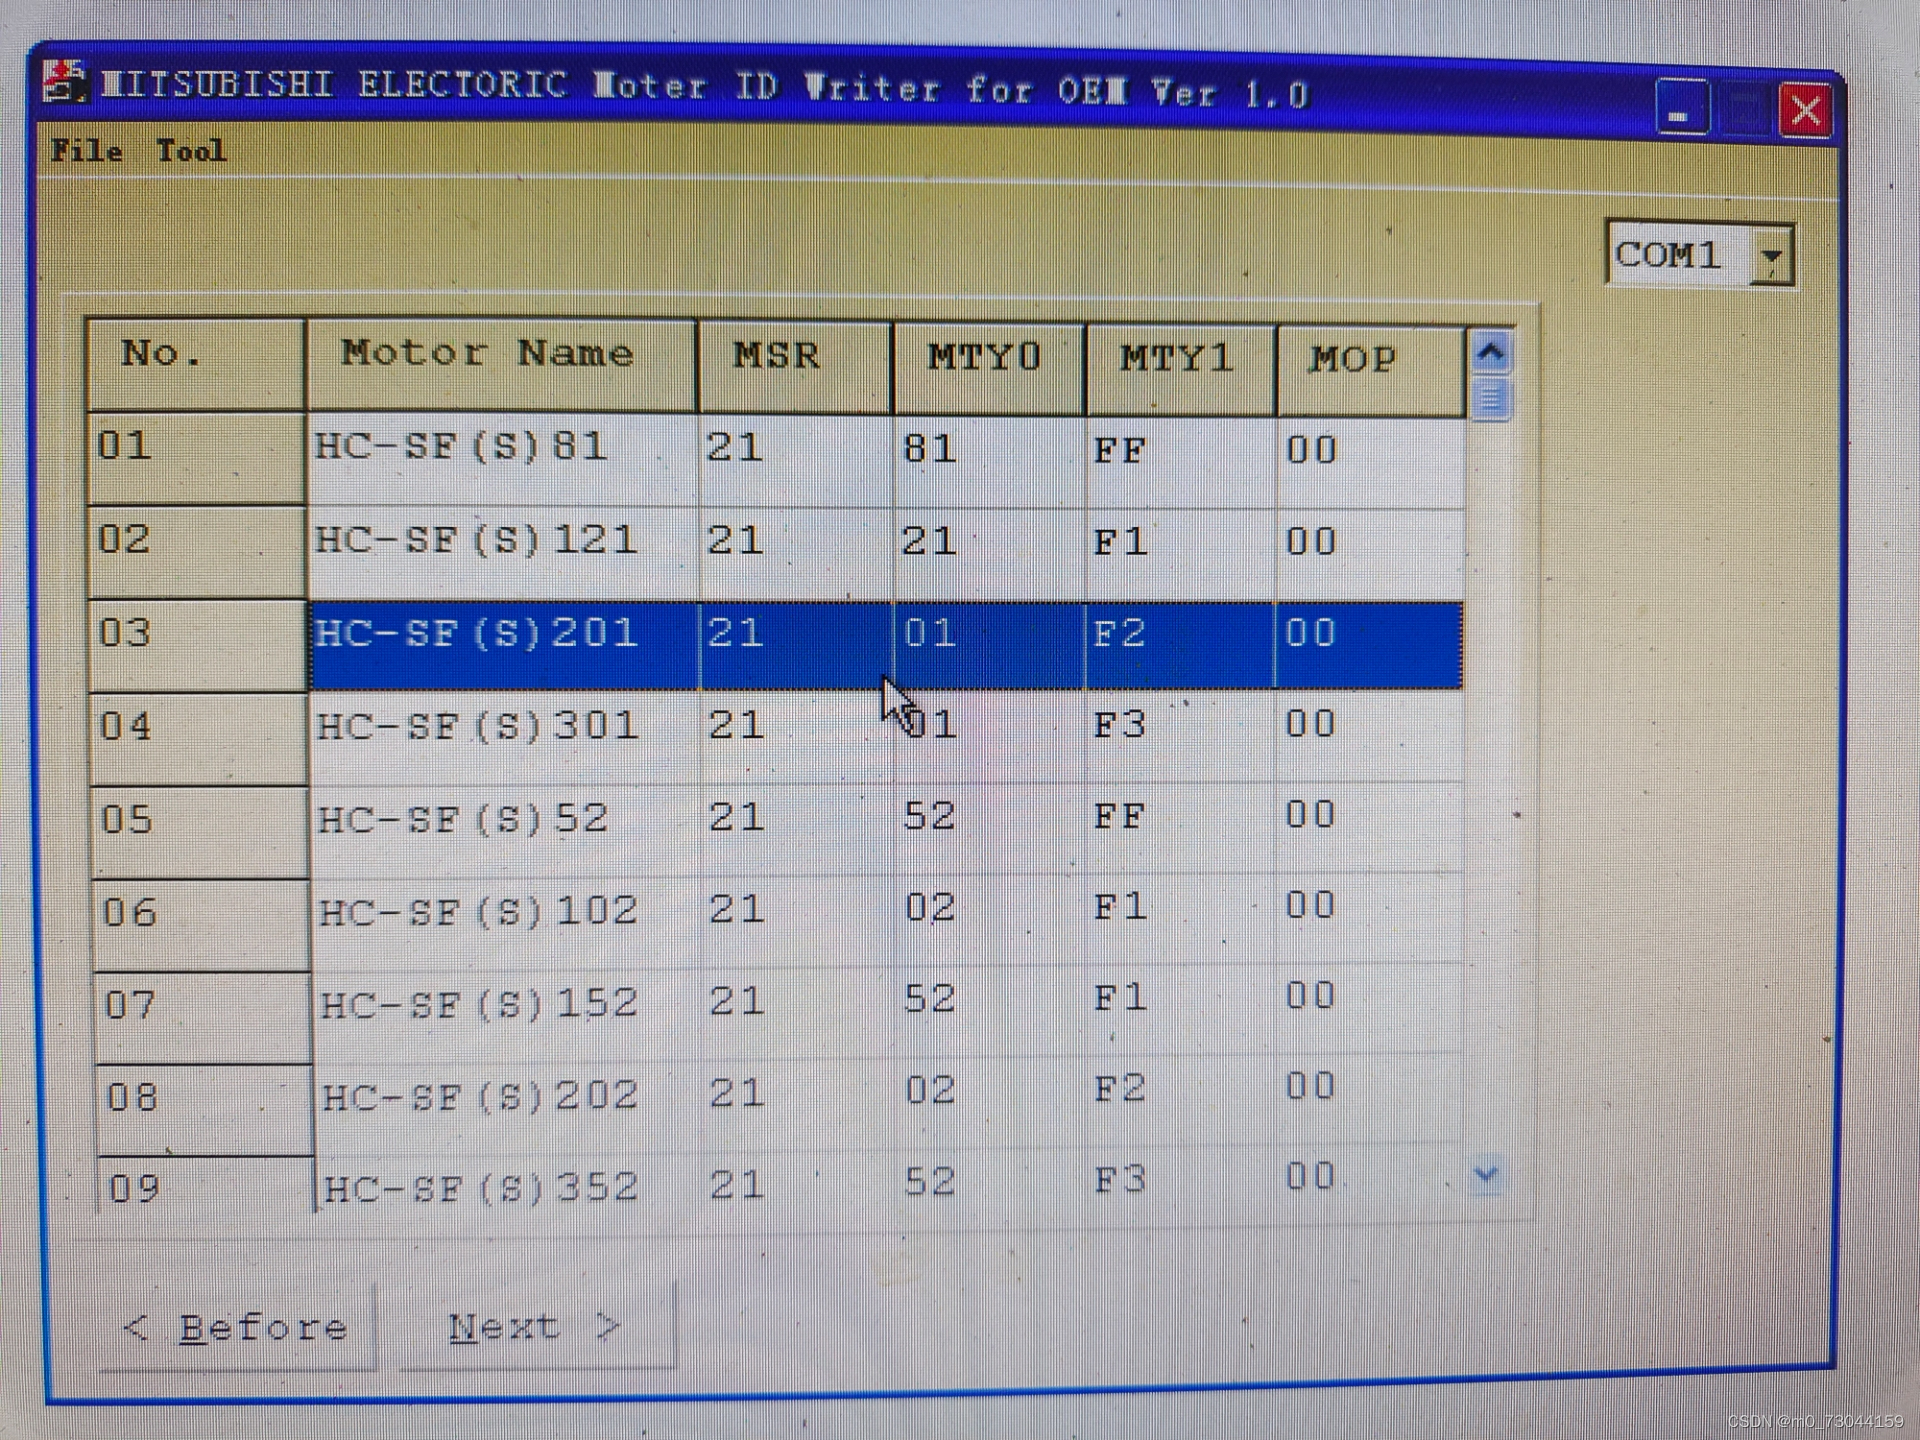Viewport: 1920px width, 1440px height.
Task: Click MTY0 value 02 in row 08
Action: (990, 1101)
